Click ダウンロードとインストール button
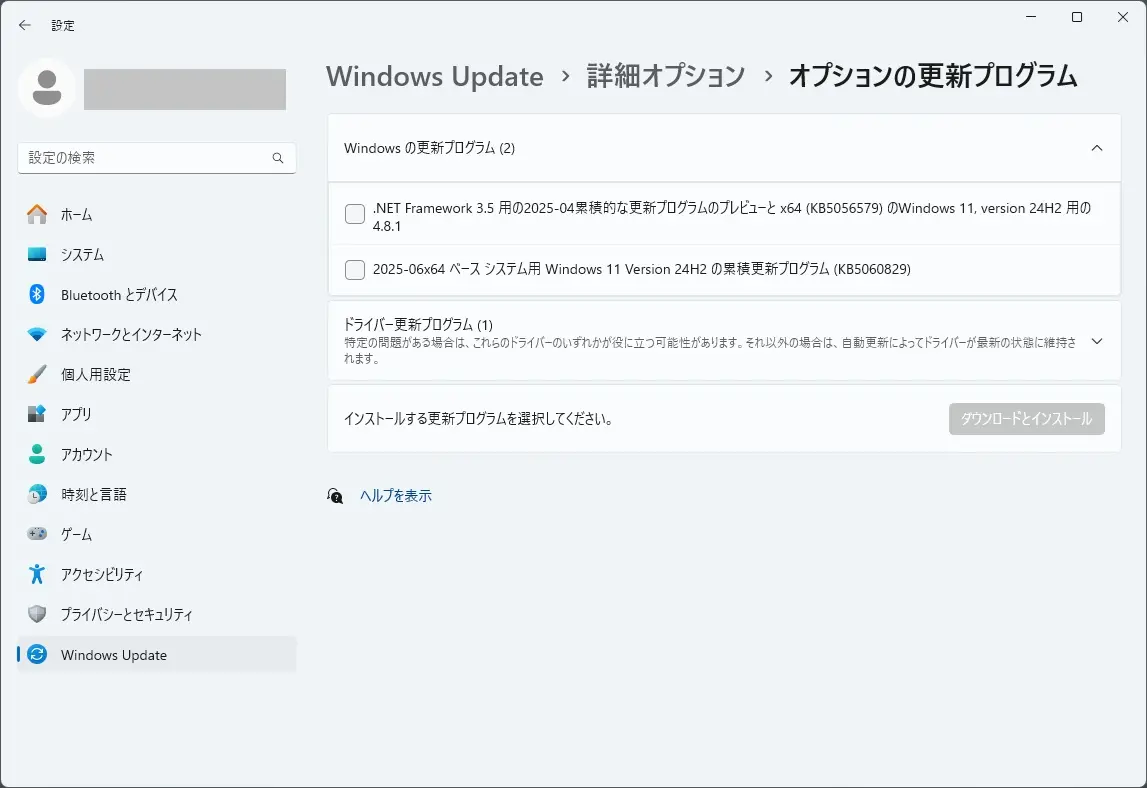The height and width of the screenshot is (788, 1147). coord(1026,419)
